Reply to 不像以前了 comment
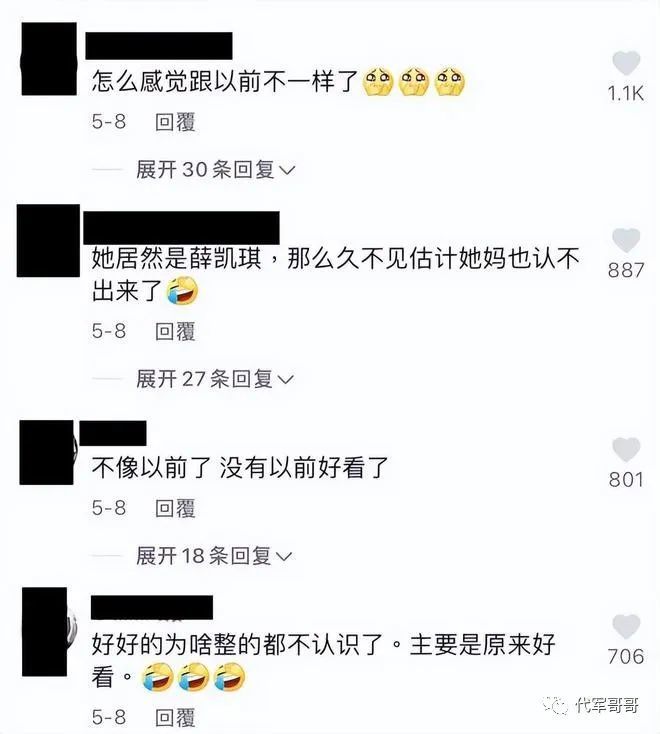Image resolution: width=660 pixels, height=734 pixels. click(x=175, y=508)
